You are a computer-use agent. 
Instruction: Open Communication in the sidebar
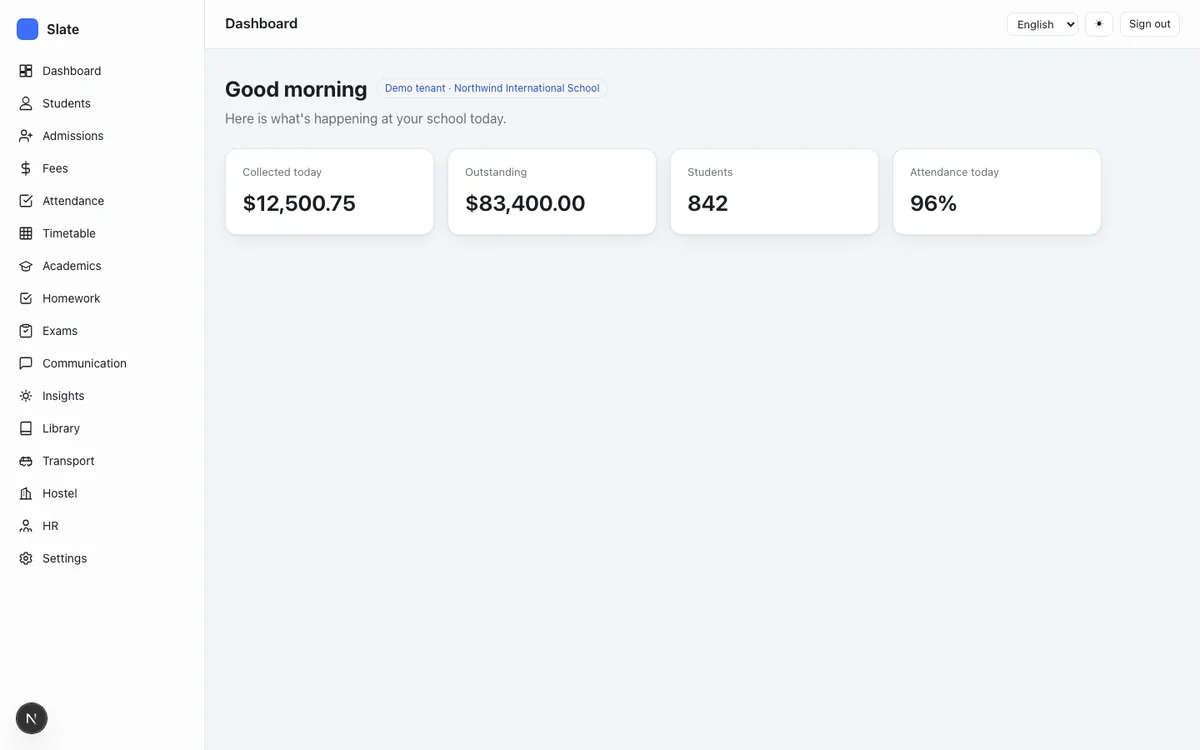point(84,363)
